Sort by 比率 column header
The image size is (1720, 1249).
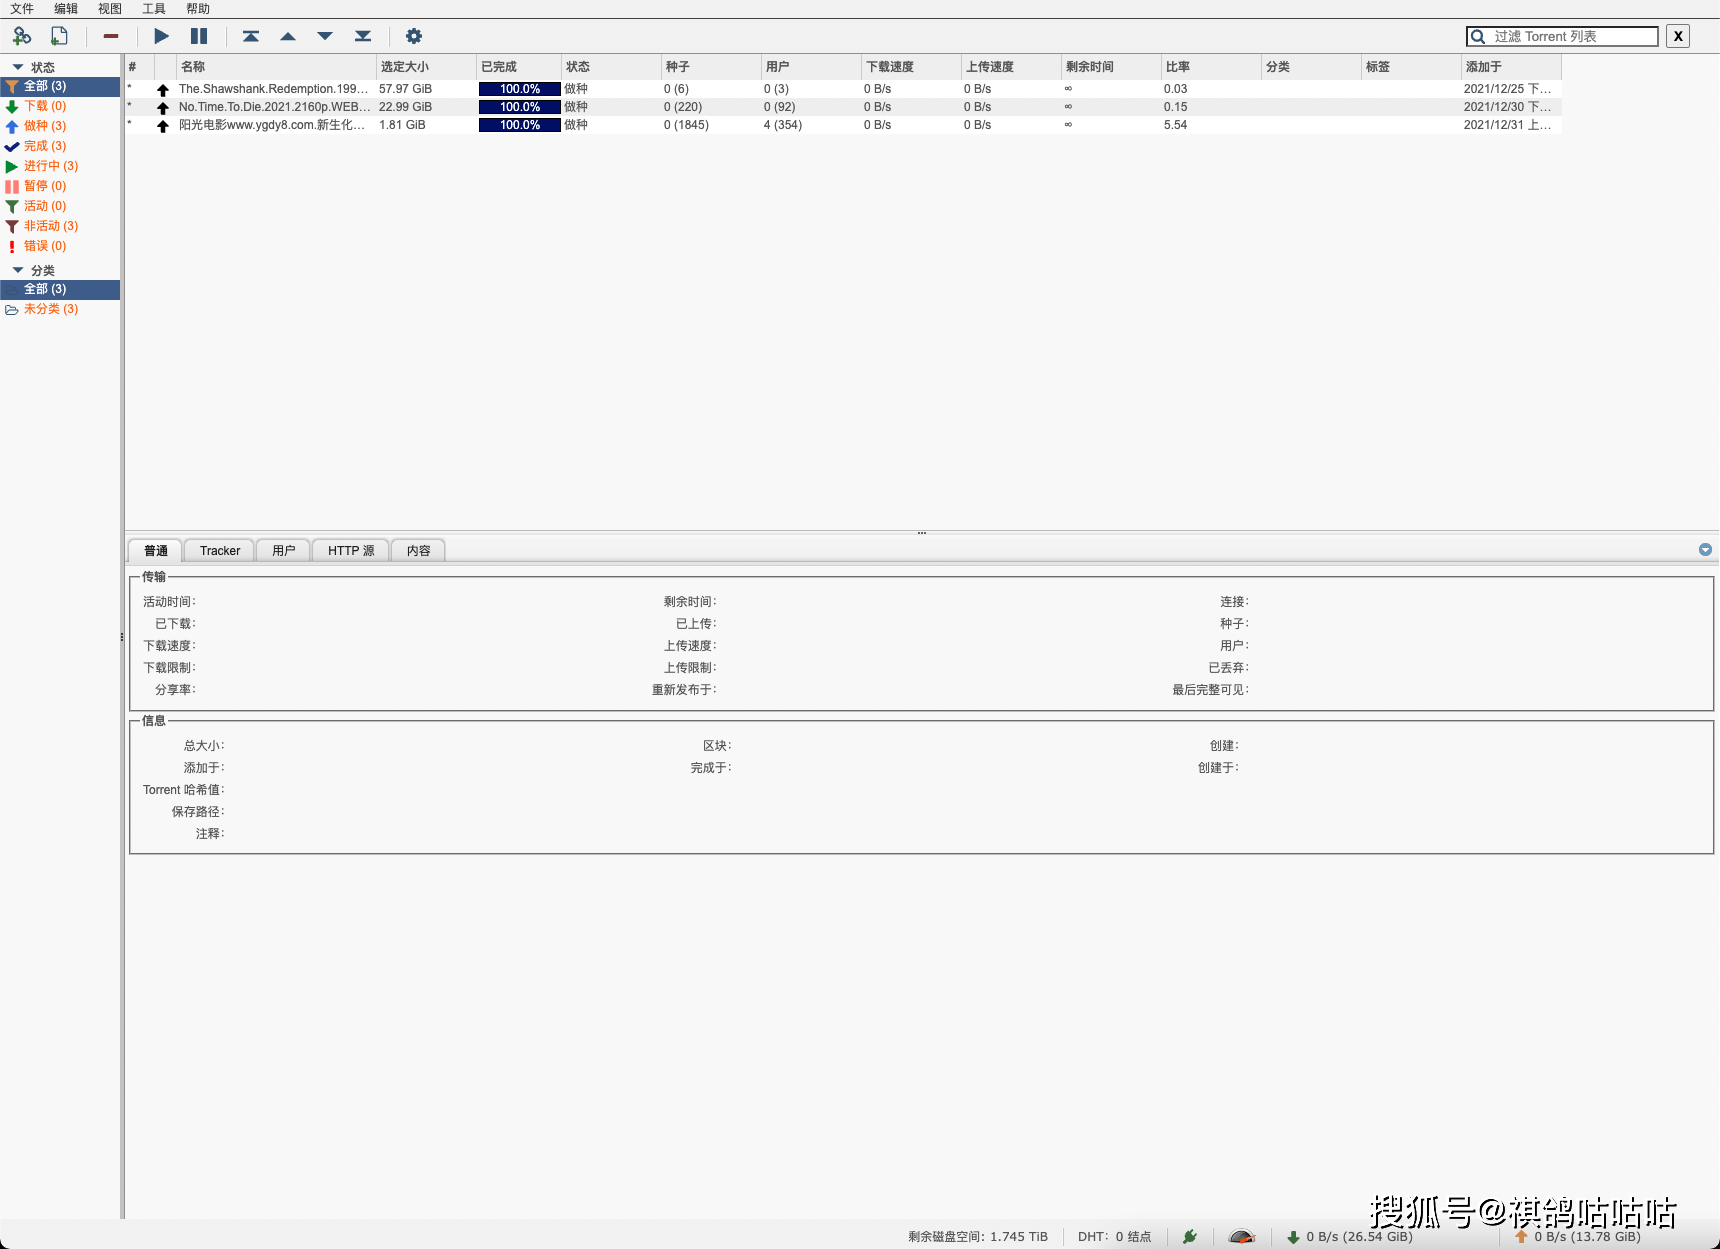pos(1211,67)
